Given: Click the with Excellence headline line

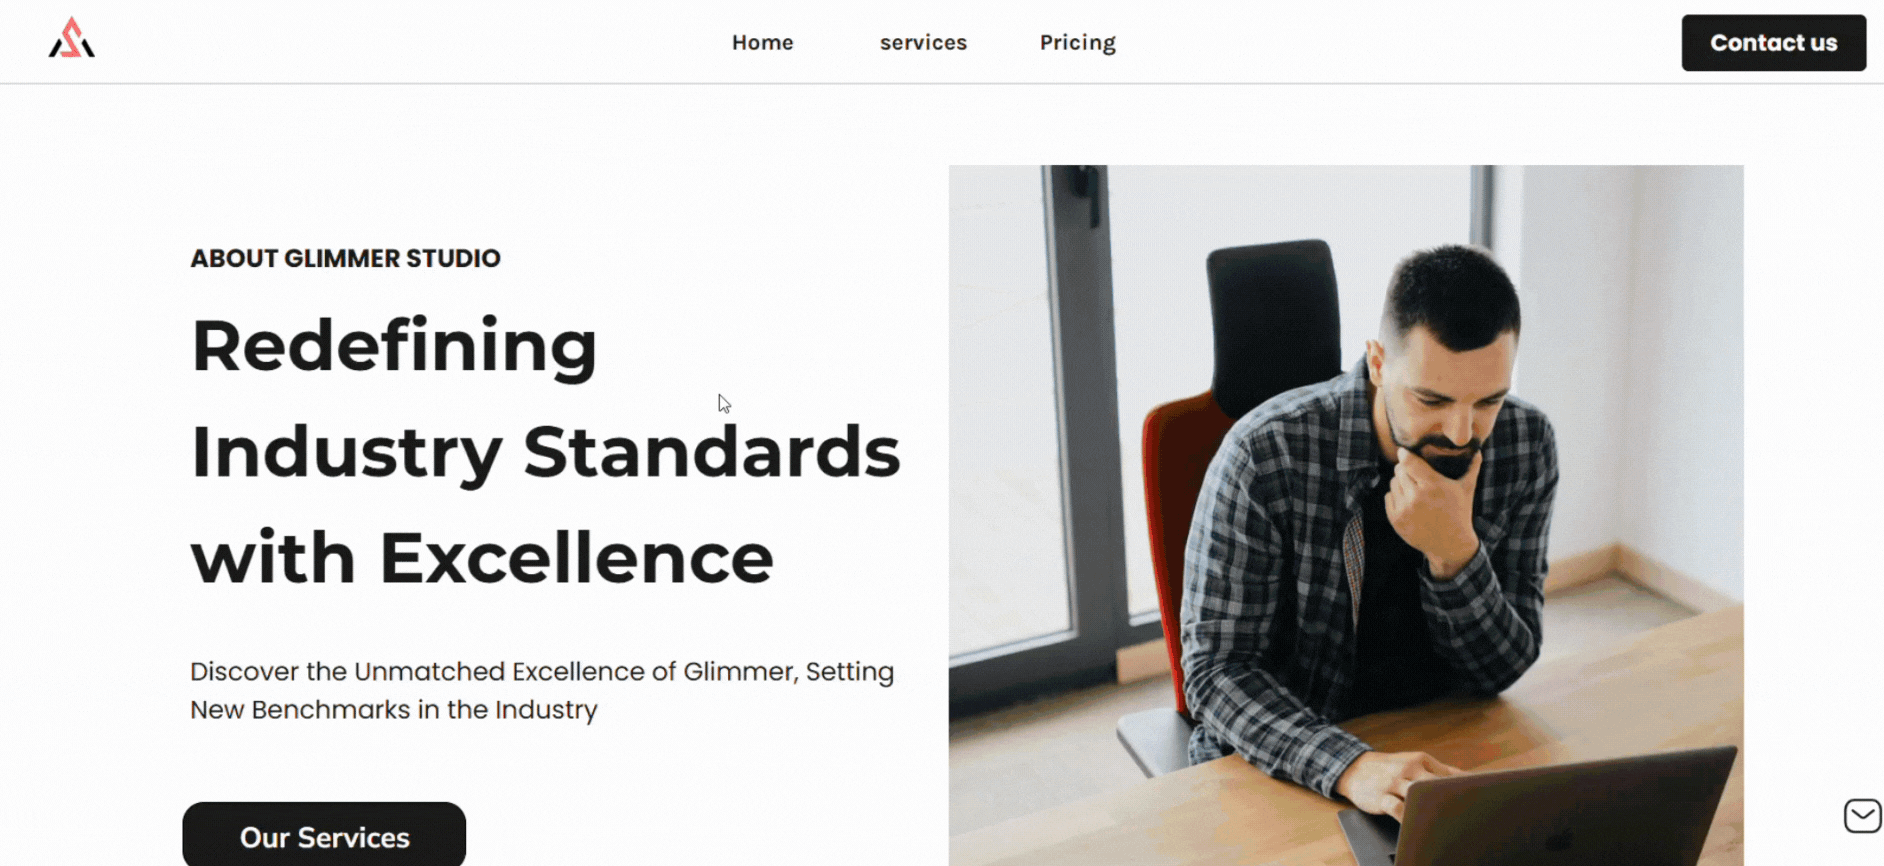Looking at the screenshot, I should (482, 558).
